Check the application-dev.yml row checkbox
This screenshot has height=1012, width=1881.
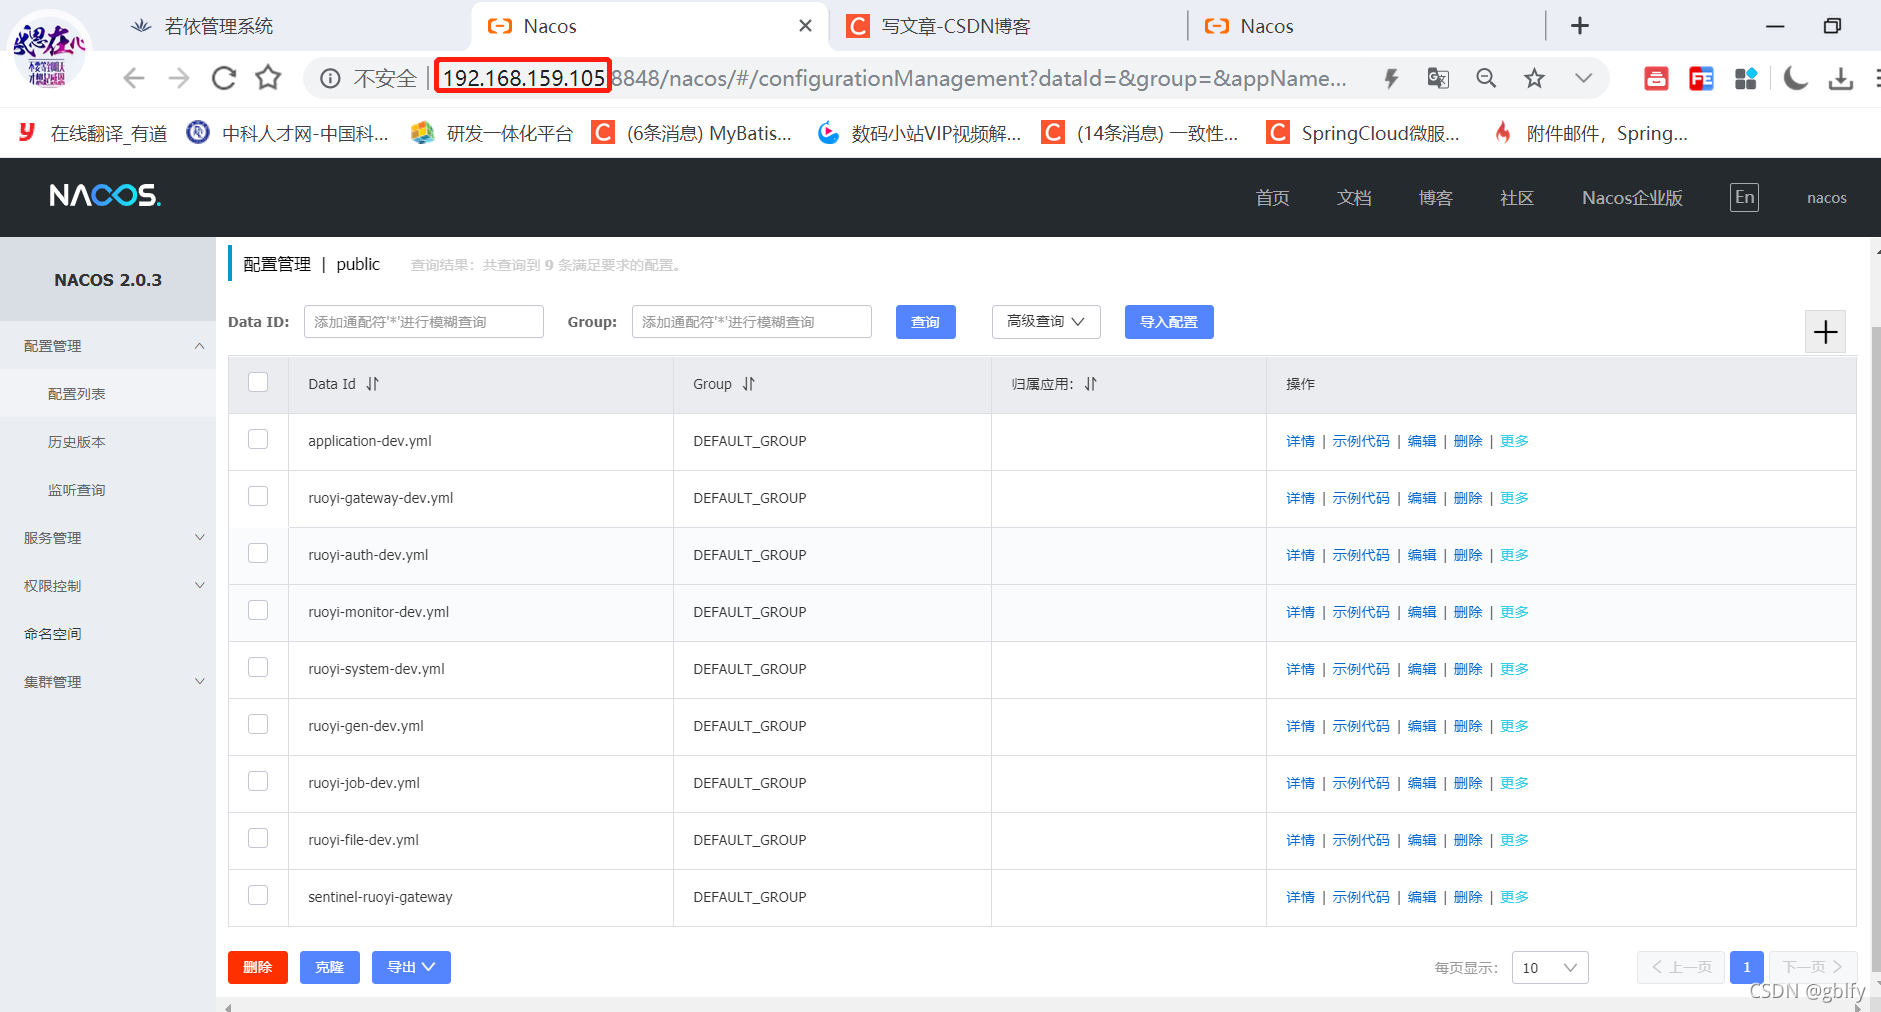tap(258, 439)
